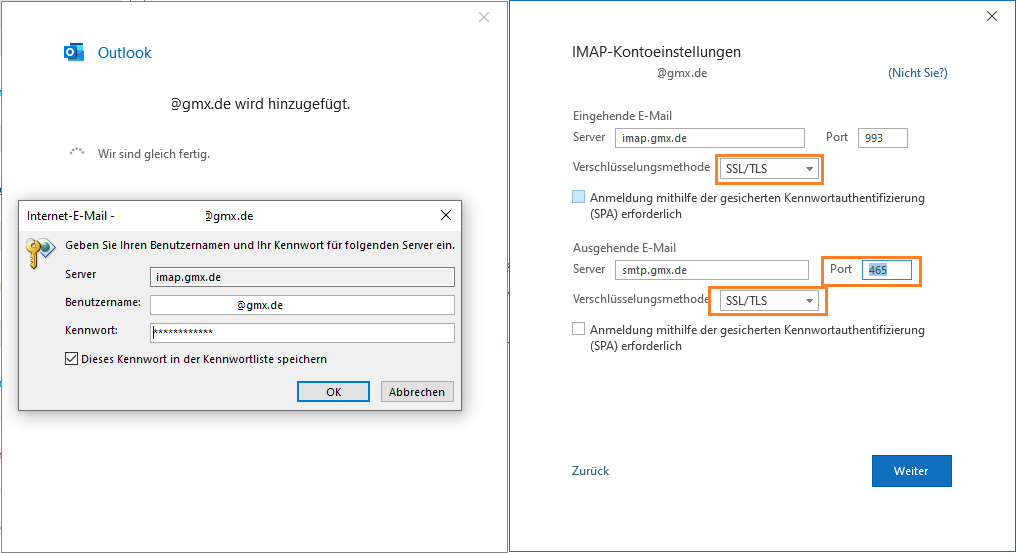Click the outgoing server field smtp.gmx.de
Image resolution: width=1016 pixels, height=553 pixels.
point(711,270)
